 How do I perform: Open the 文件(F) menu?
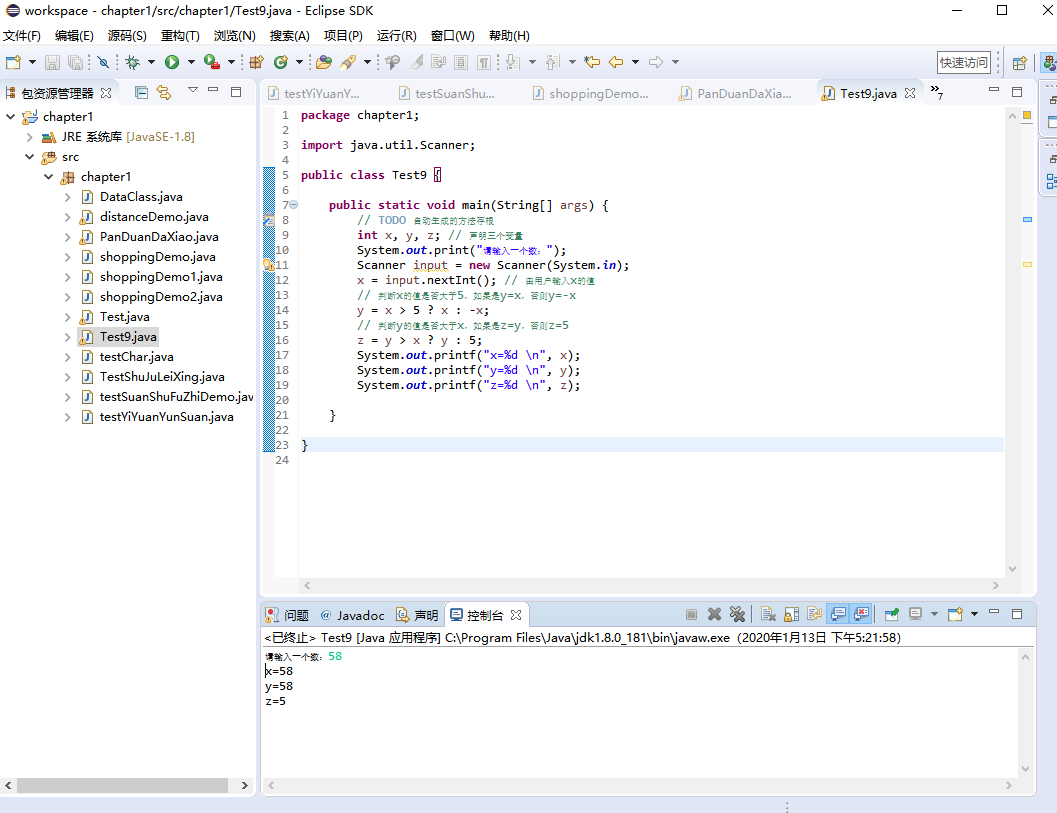[22, 36]
